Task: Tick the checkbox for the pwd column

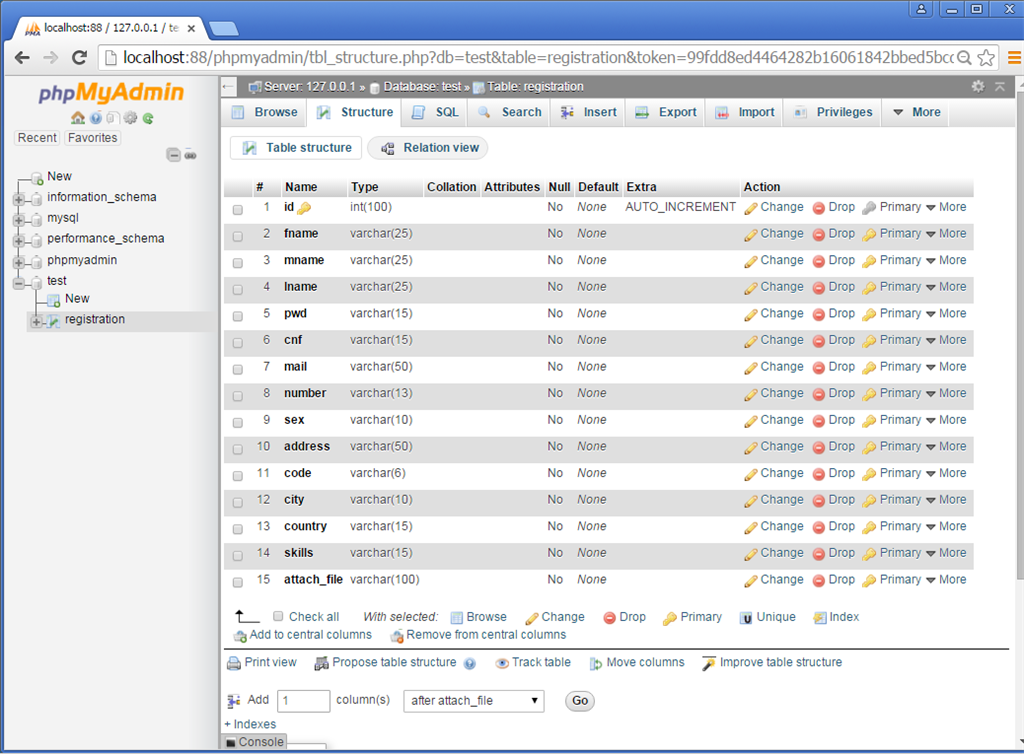Action: tap(238, 316)
